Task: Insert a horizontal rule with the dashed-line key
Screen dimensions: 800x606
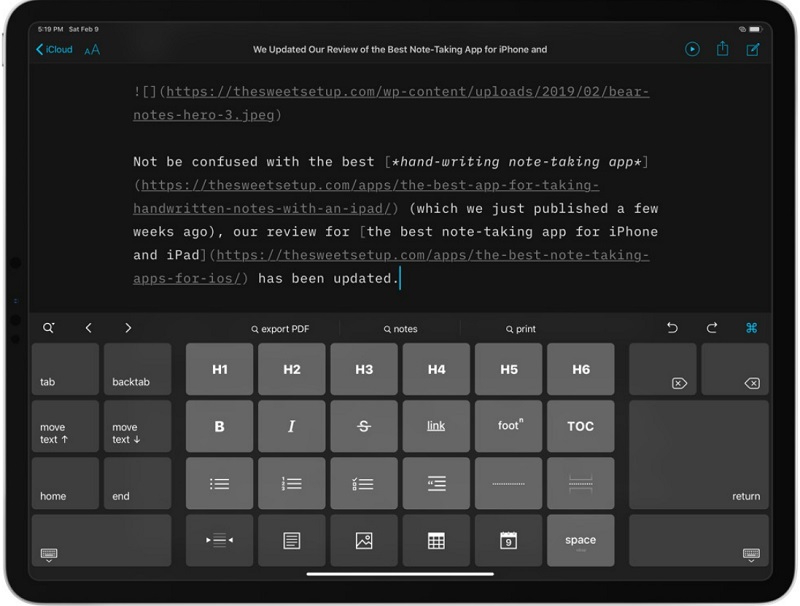Action: click(508, 483)
